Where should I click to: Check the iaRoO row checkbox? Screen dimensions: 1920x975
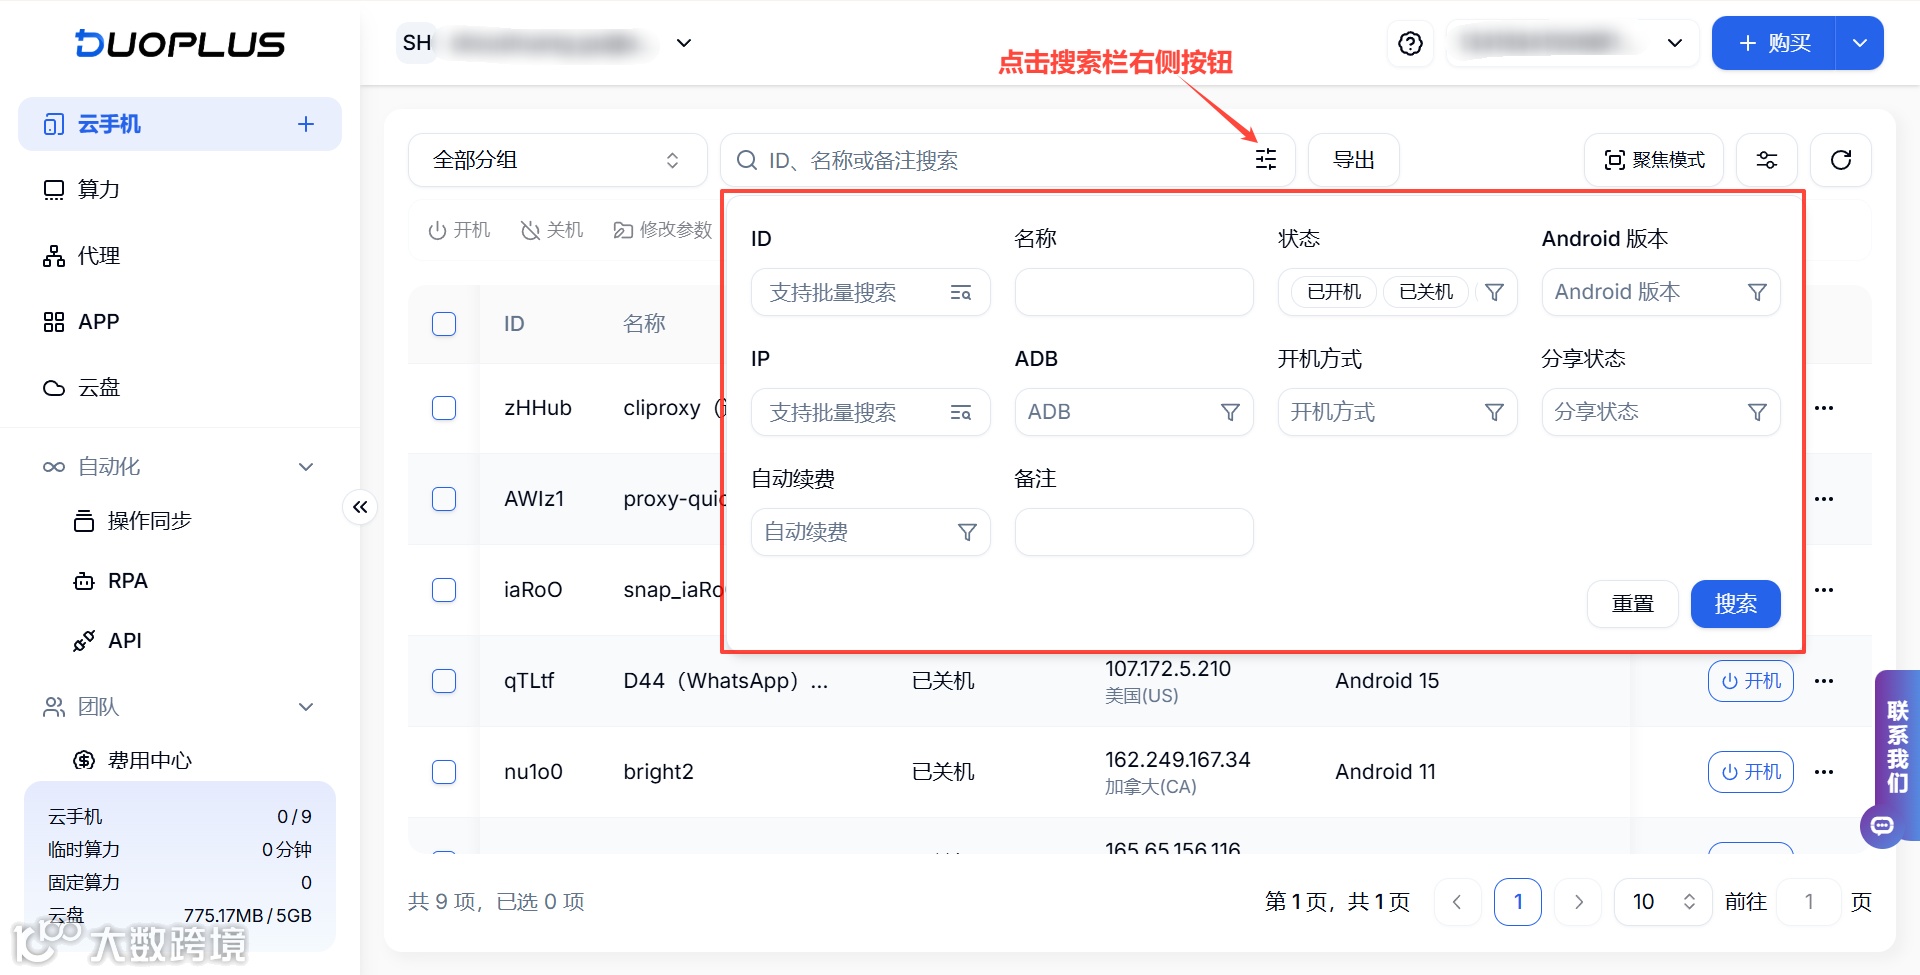[x=444, y=590]
